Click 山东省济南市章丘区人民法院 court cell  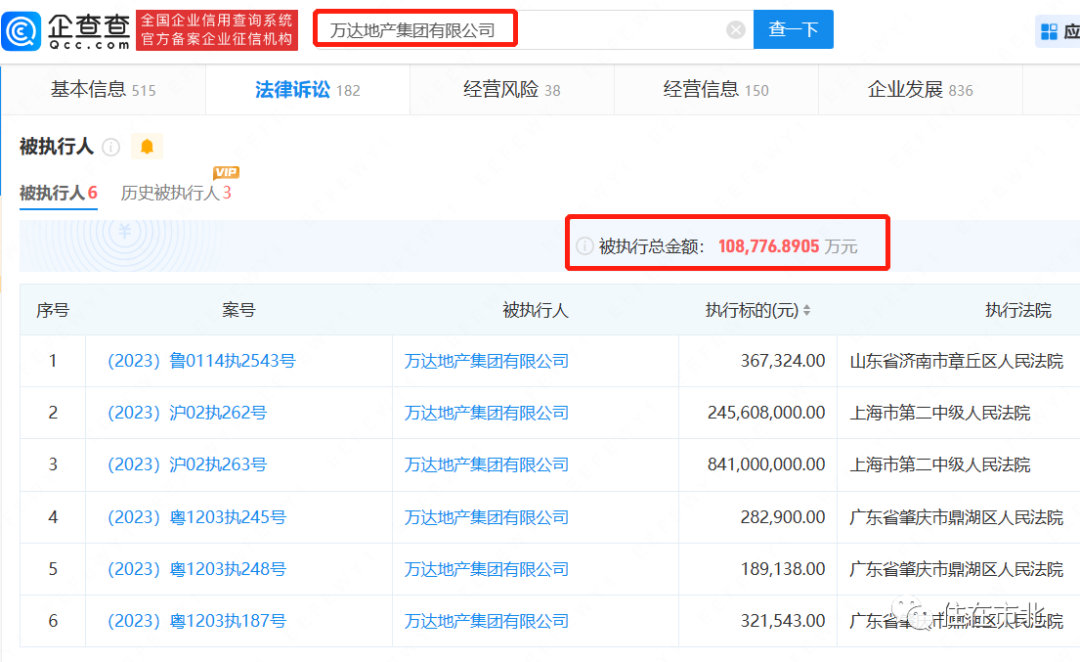tap(957, 361)
